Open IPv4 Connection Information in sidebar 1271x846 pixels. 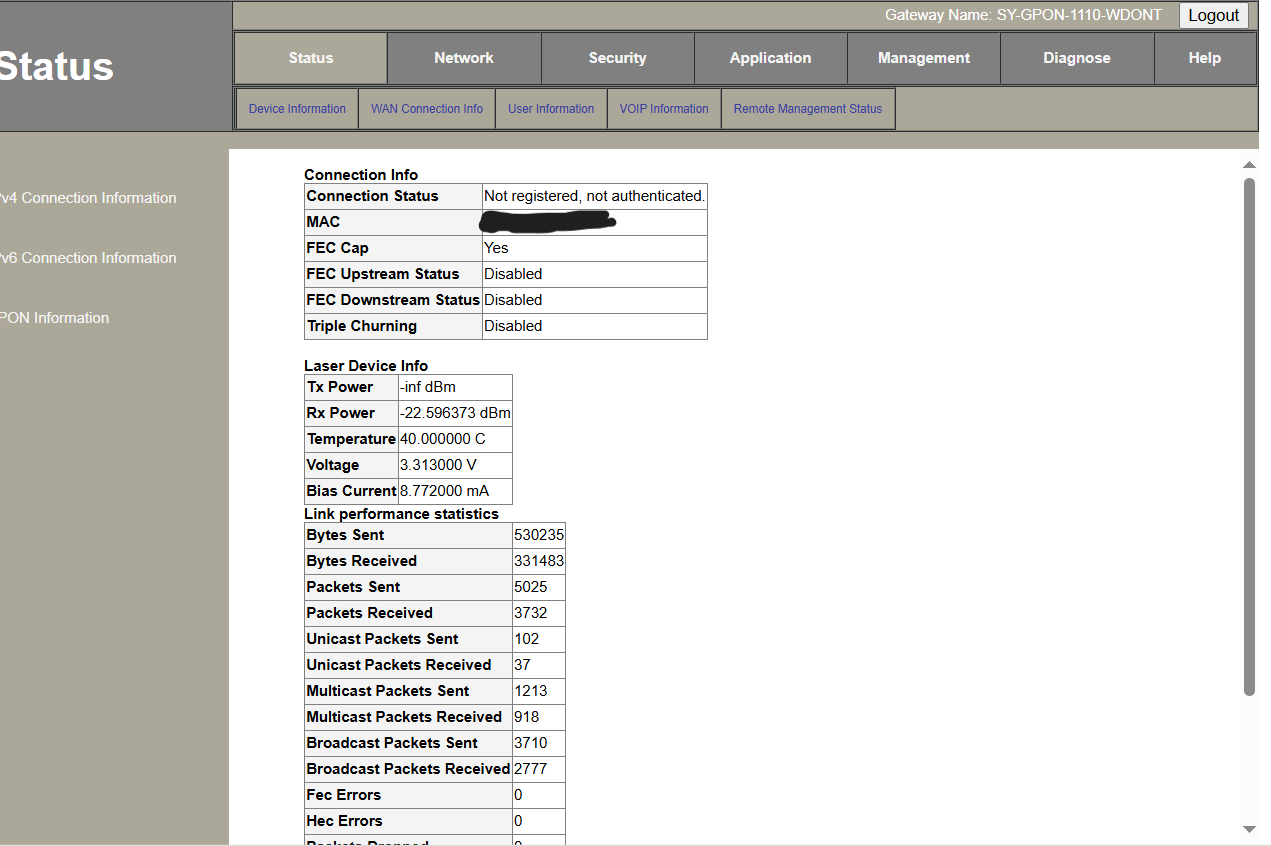[90, 198]
